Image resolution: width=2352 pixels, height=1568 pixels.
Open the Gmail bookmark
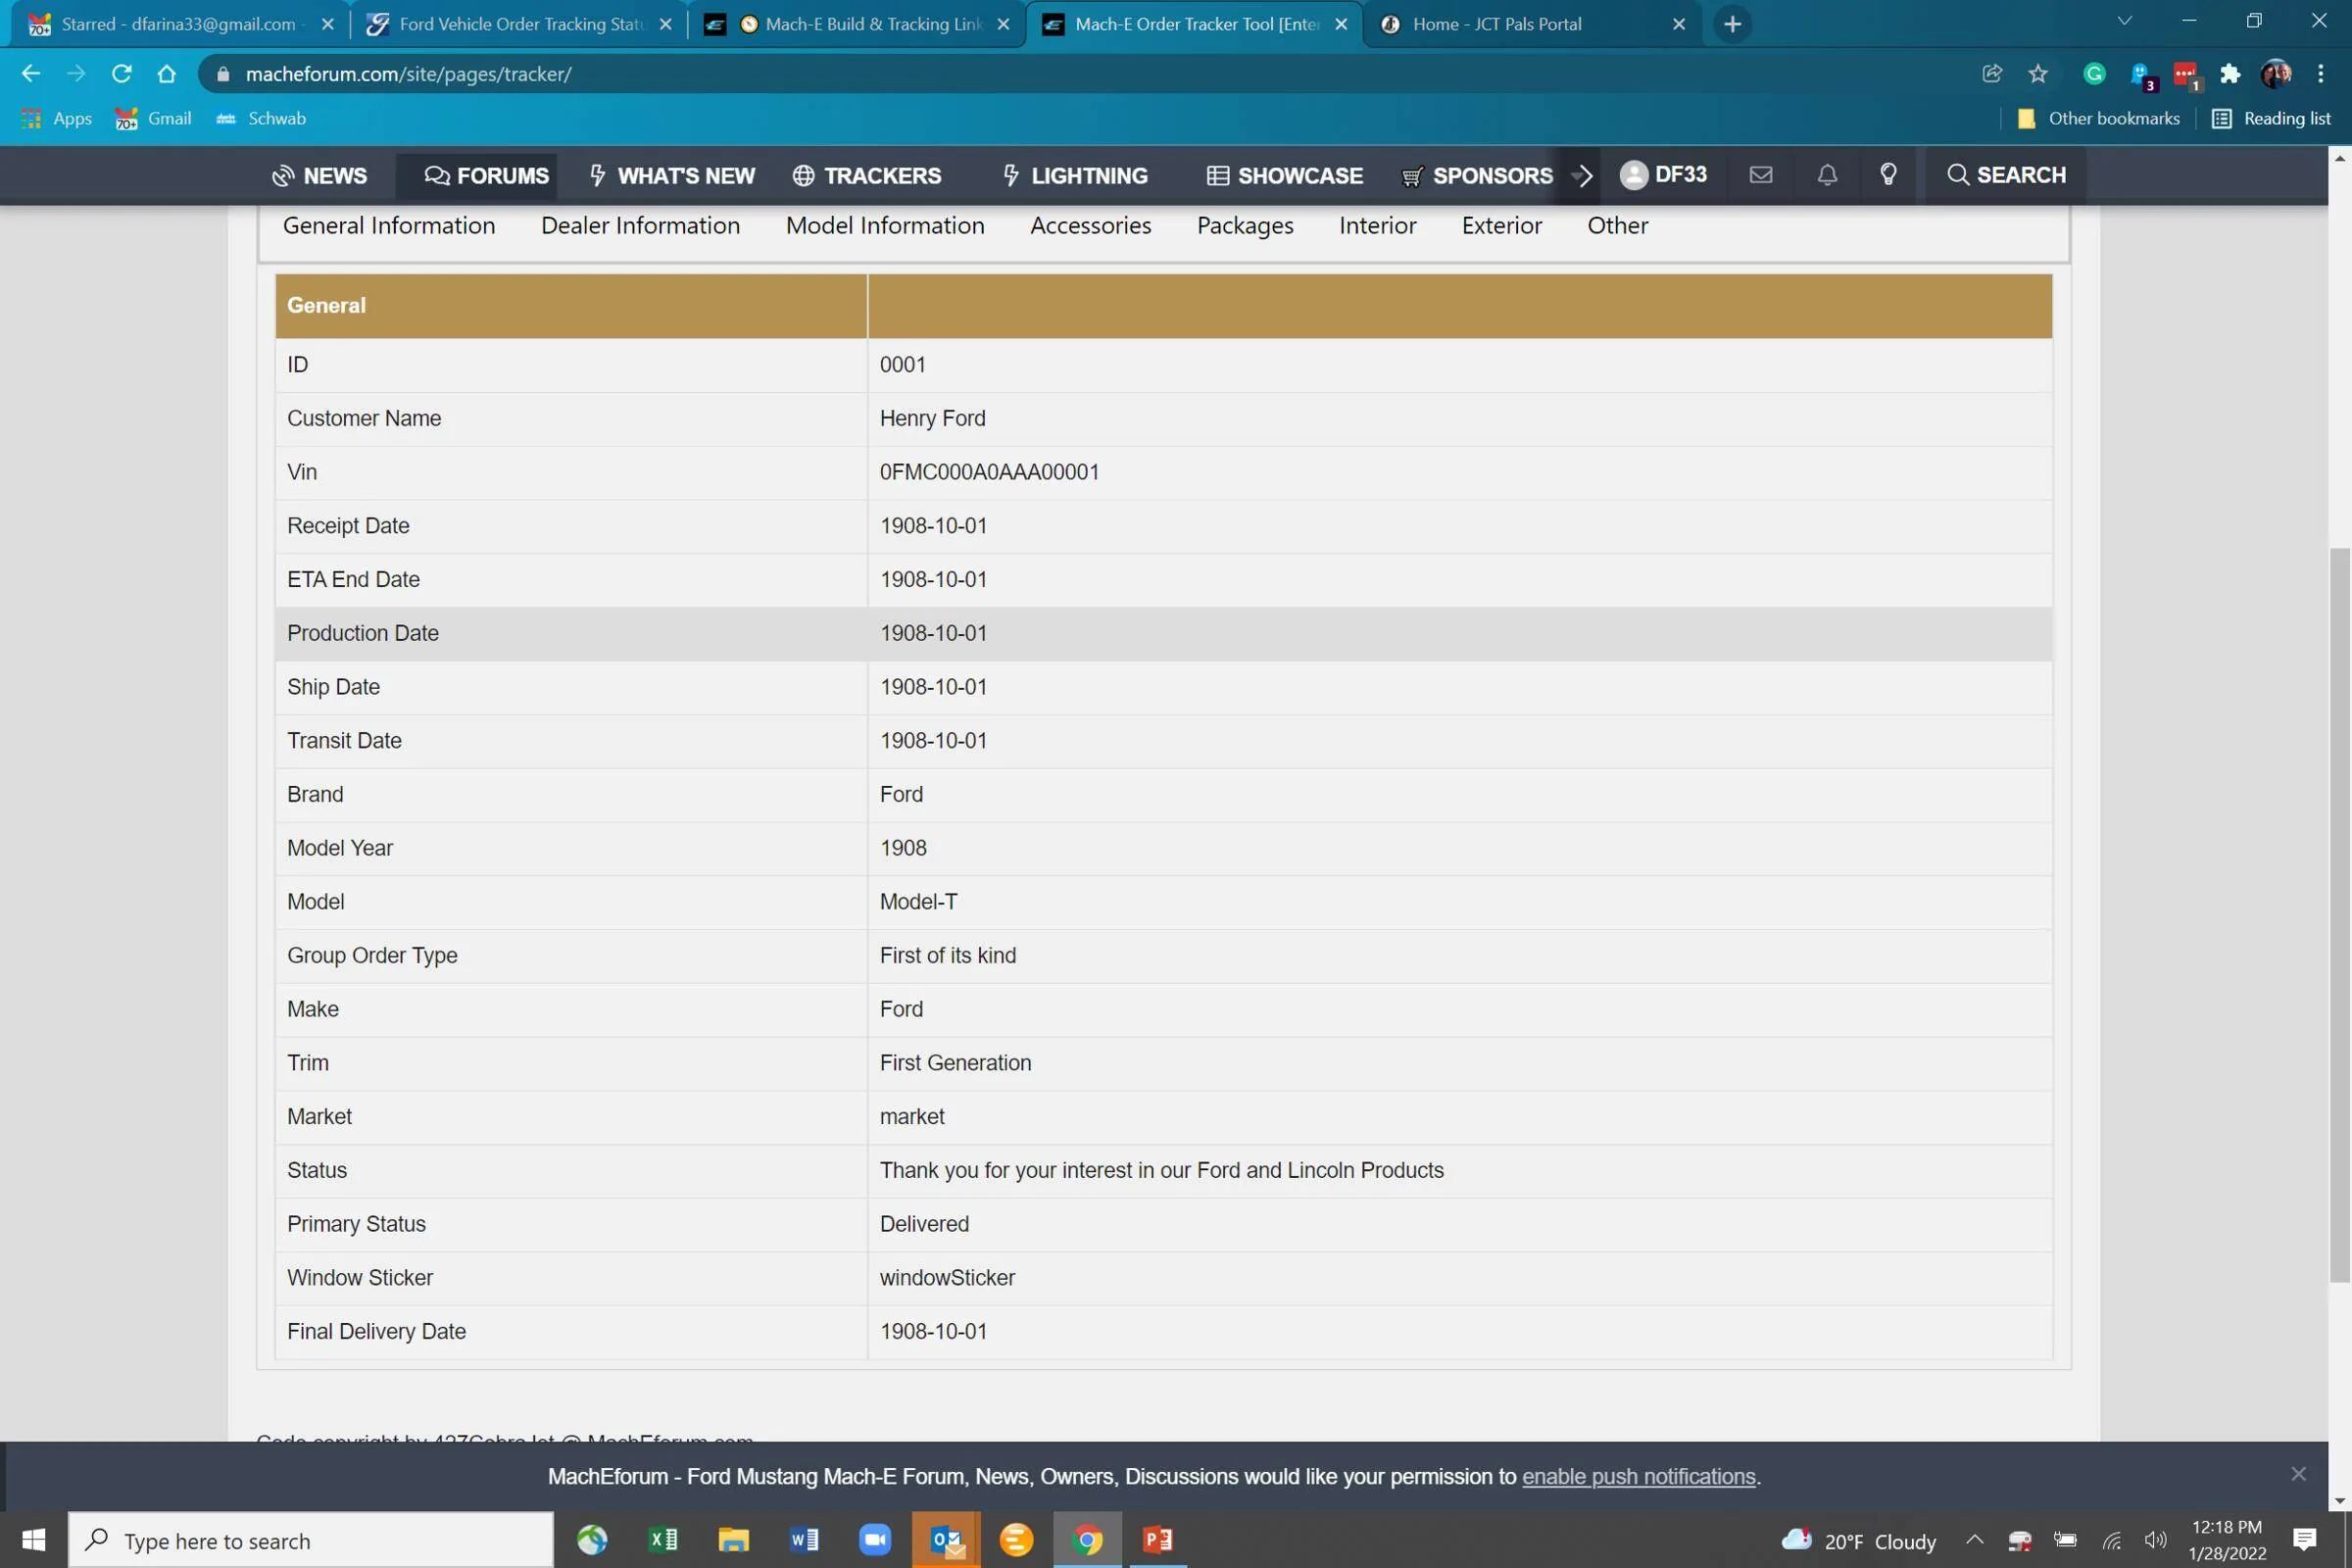tap(153, 119)
